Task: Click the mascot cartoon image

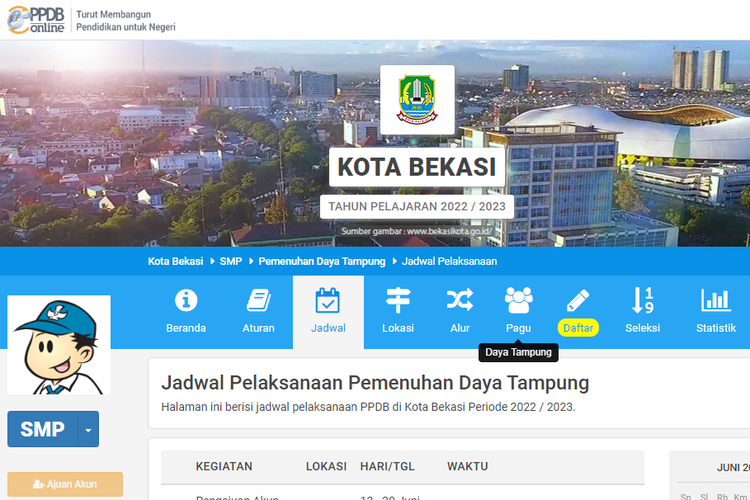Action: point(59,345)
